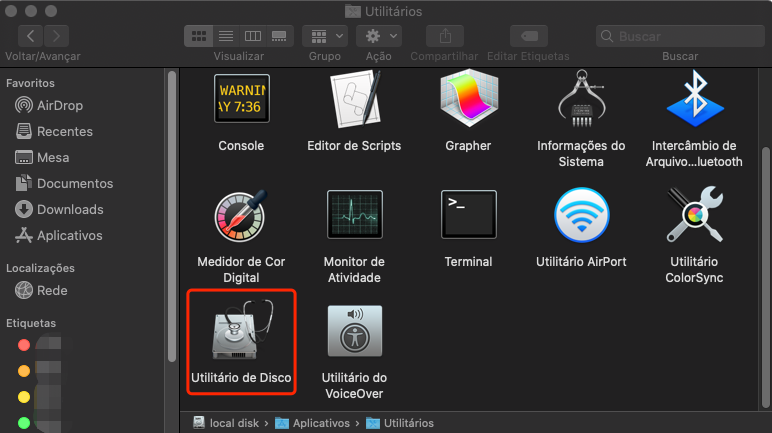Select the red tag
The height and width of the screenshot is (433, 772).
tap(24, 345)
